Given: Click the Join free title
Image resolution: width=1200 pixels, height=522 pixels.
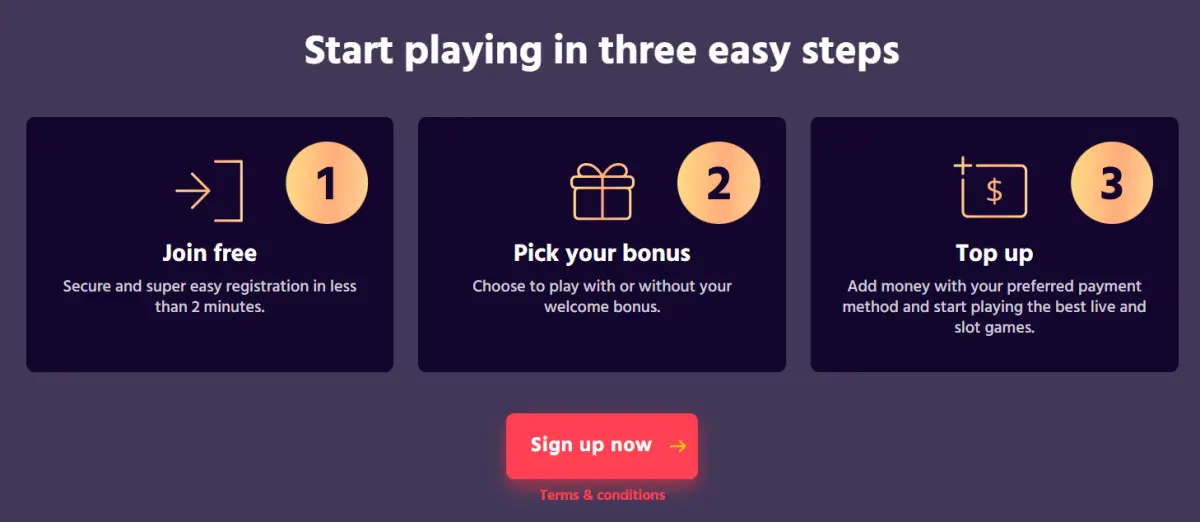Looking at the screenshot, I should coord(210,252).
